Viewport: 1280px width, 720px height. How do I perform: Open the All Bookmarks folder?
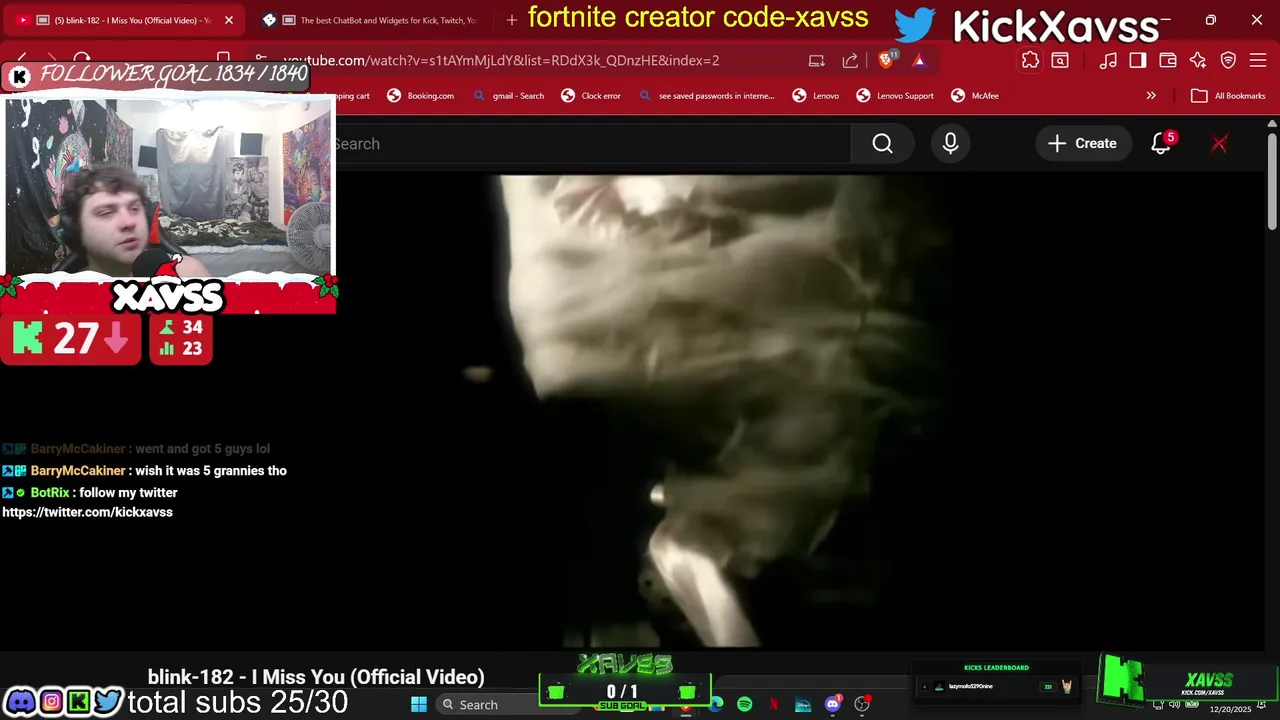1228,96
